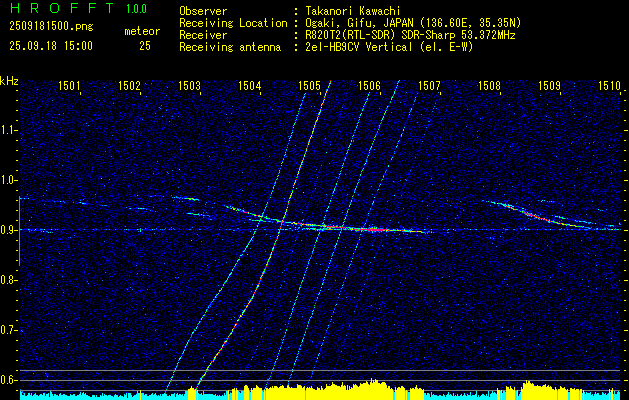Click the Receiver label
The height and width of the screenshot is (400, 629).
point(203,35)
